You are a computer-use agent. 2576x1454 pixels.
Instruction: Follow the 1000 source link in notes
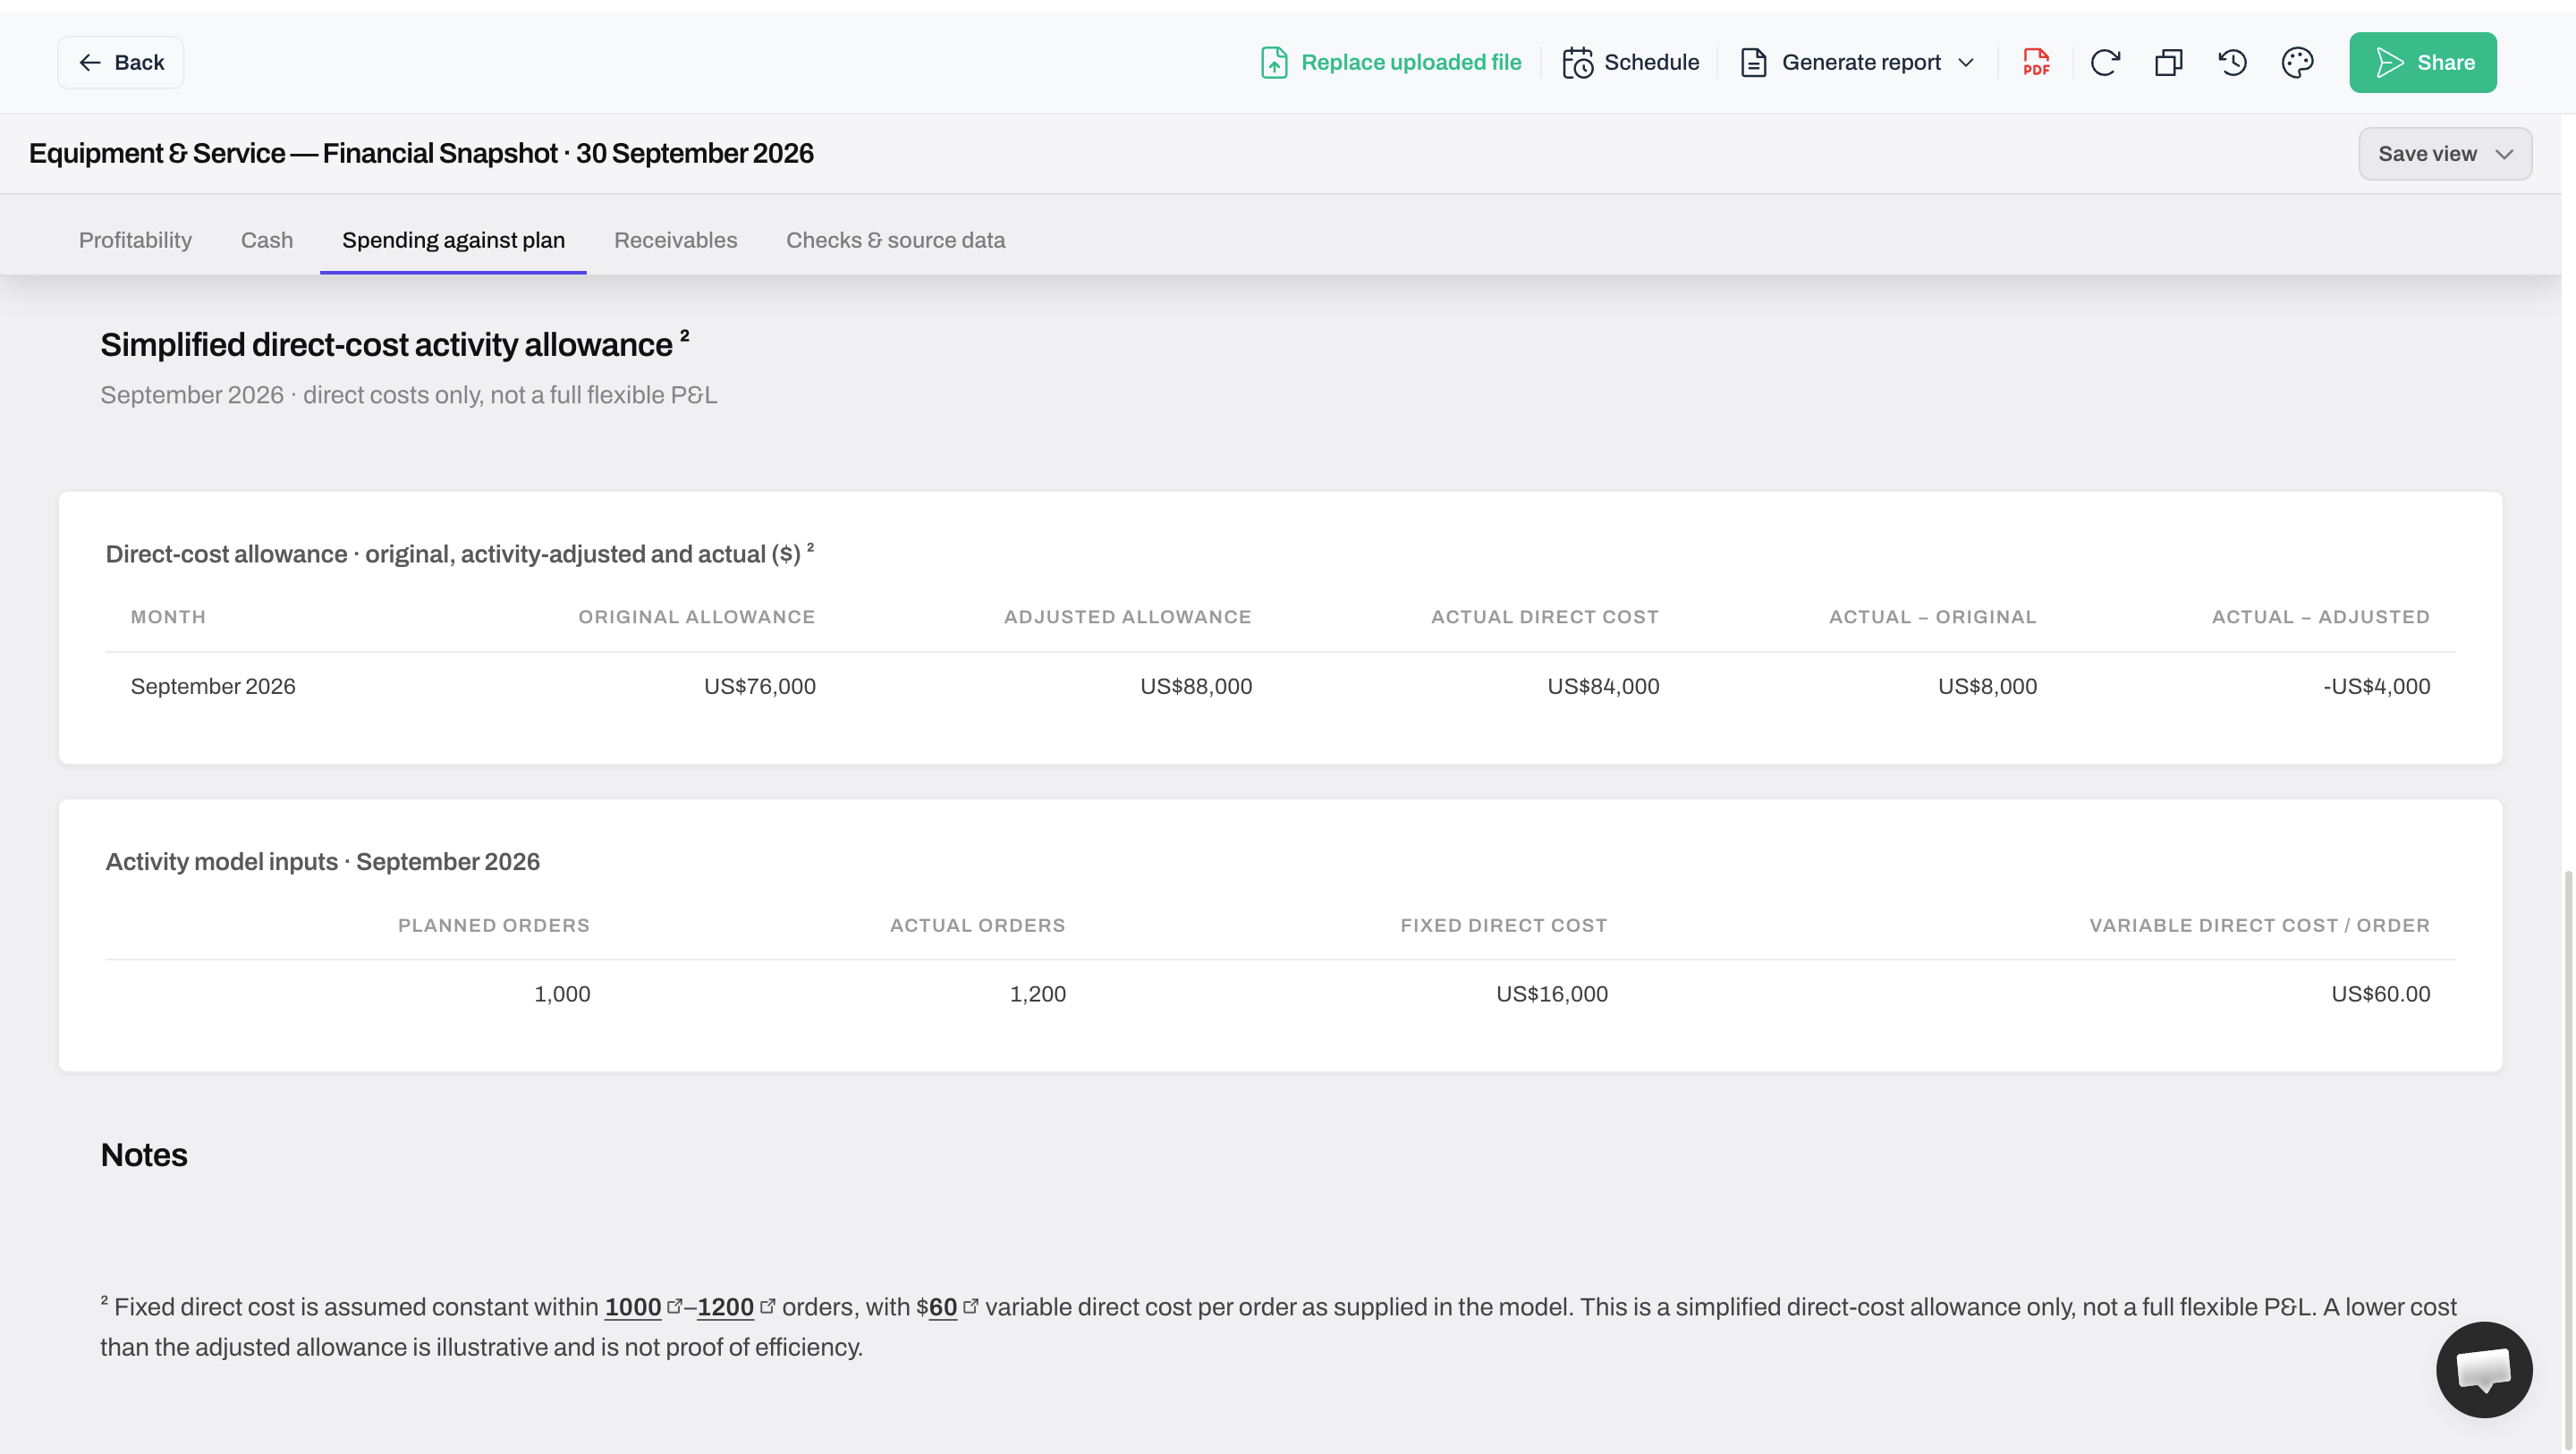tap(632, 1307)
